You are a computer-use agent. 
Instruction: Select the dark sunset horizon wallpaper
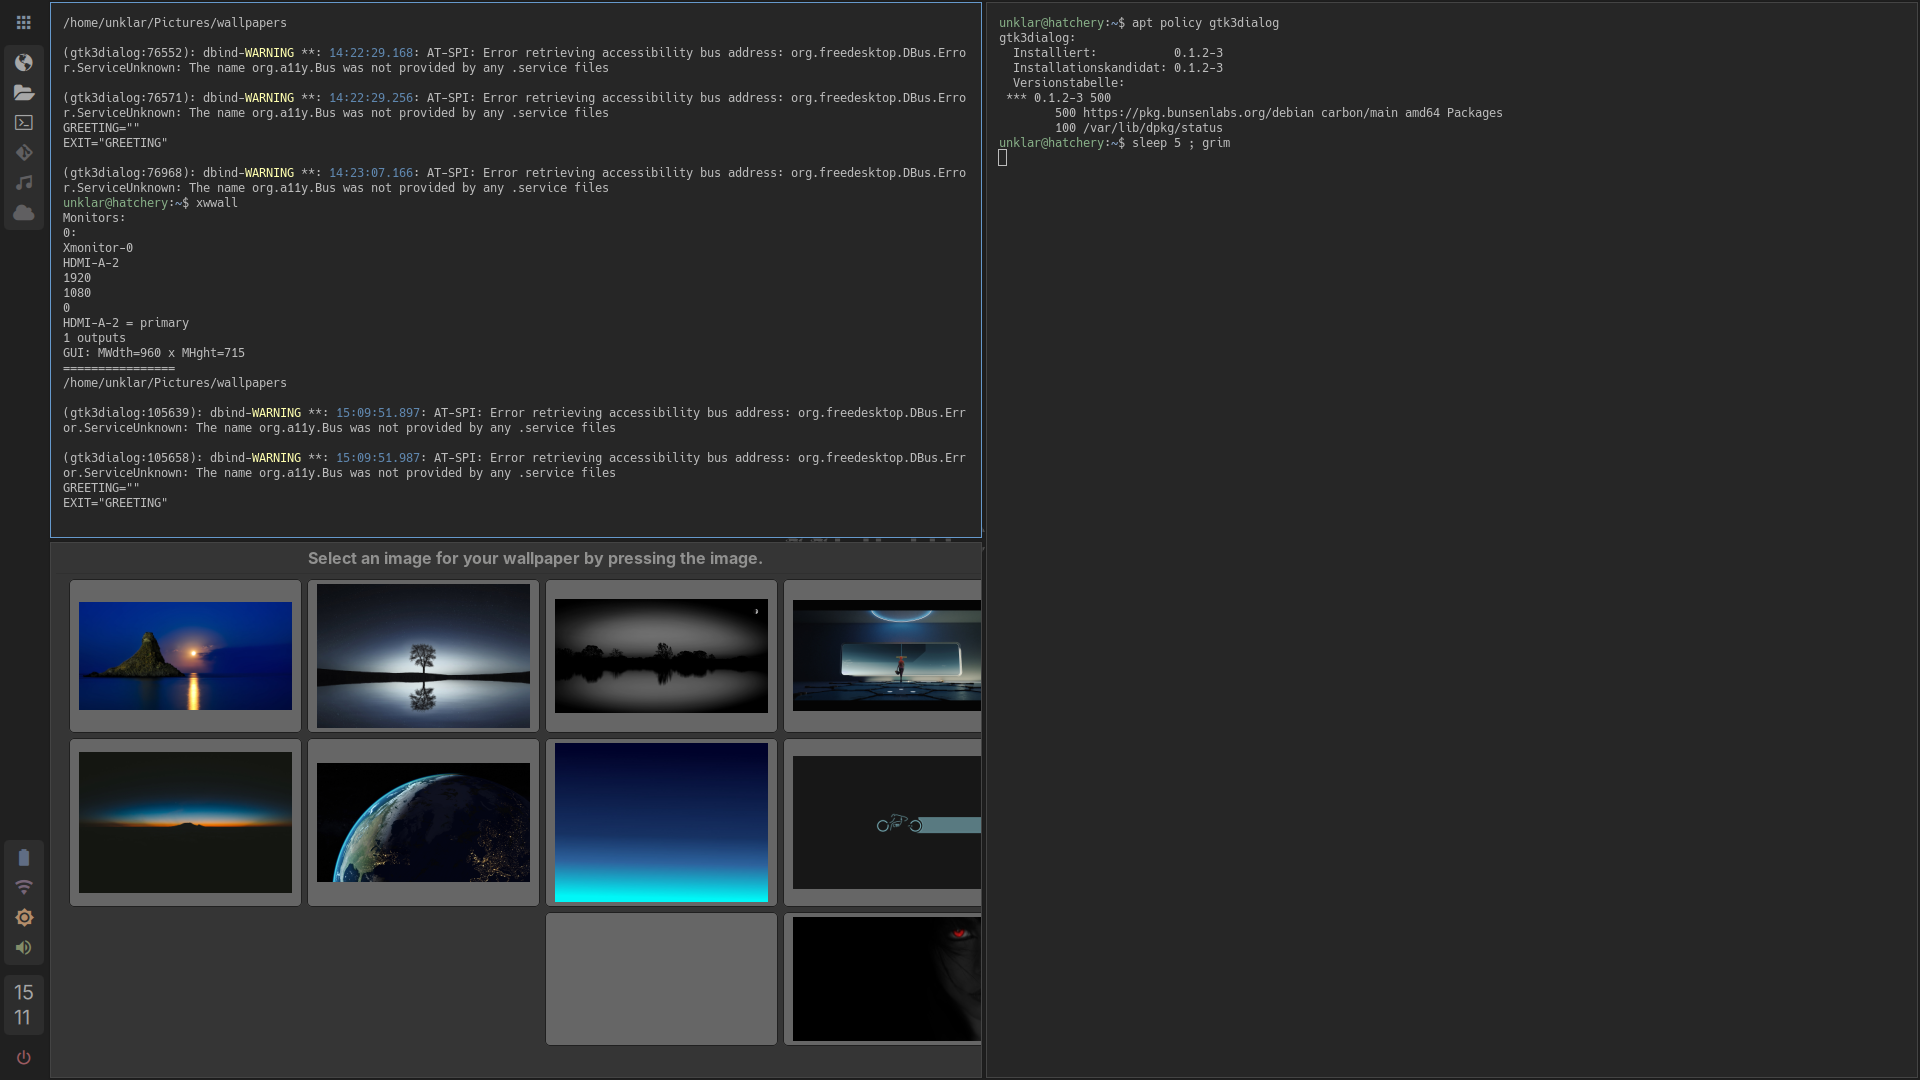[185, 822]
